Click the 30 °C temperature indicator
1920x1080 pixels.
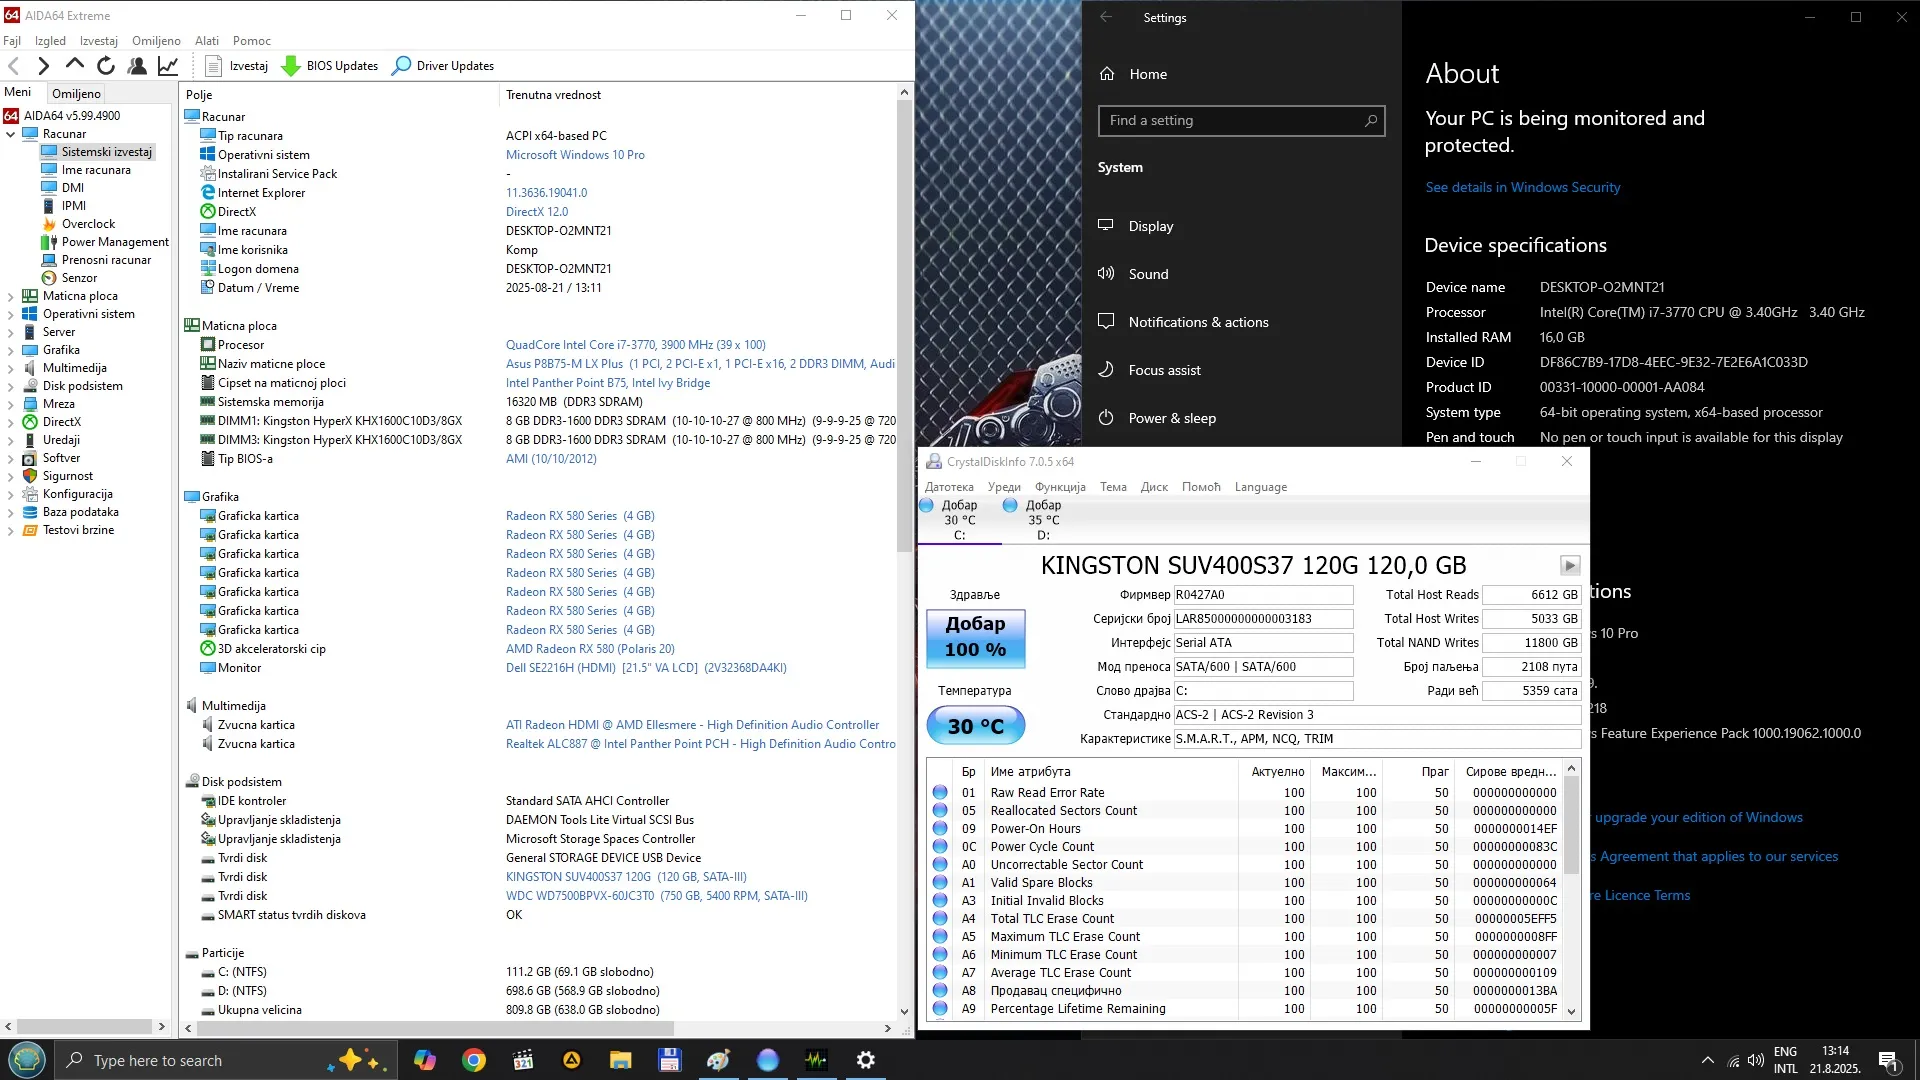(x=975, y=726)
